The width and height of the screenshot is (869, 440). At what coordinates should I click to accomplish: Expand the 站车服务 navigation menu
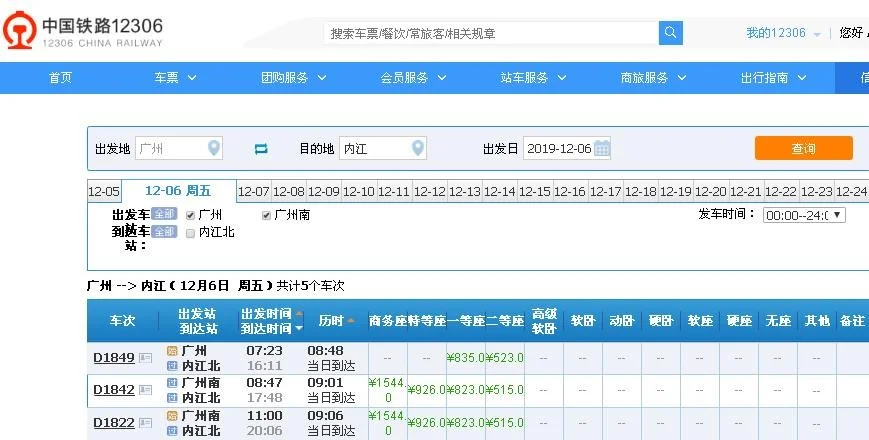533,78
